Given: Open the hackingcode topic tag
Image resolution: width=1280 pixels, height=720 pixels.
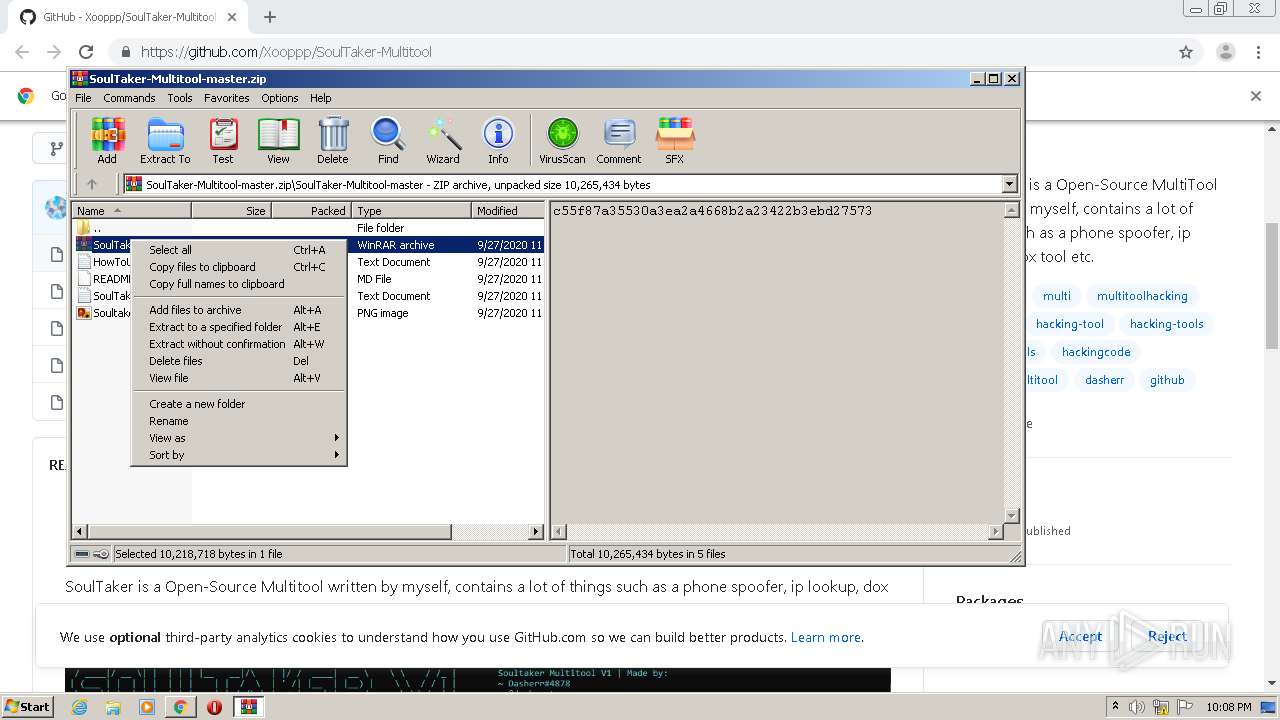Looking at the screenshot, I should [x=1096, y=352].
